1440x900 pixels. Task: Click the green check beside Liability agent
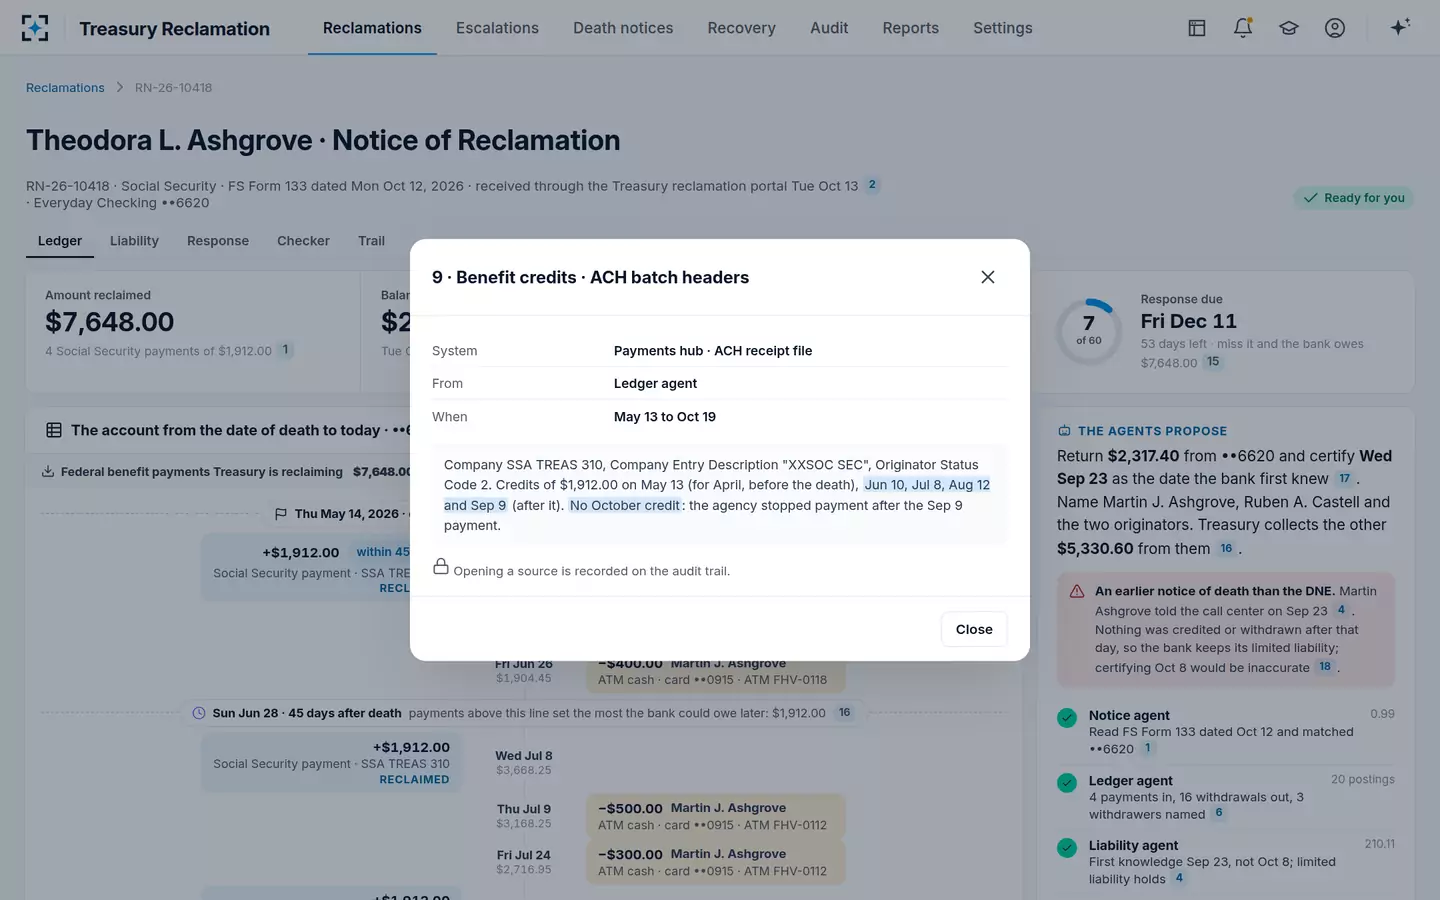click(x=1067, y=847)
